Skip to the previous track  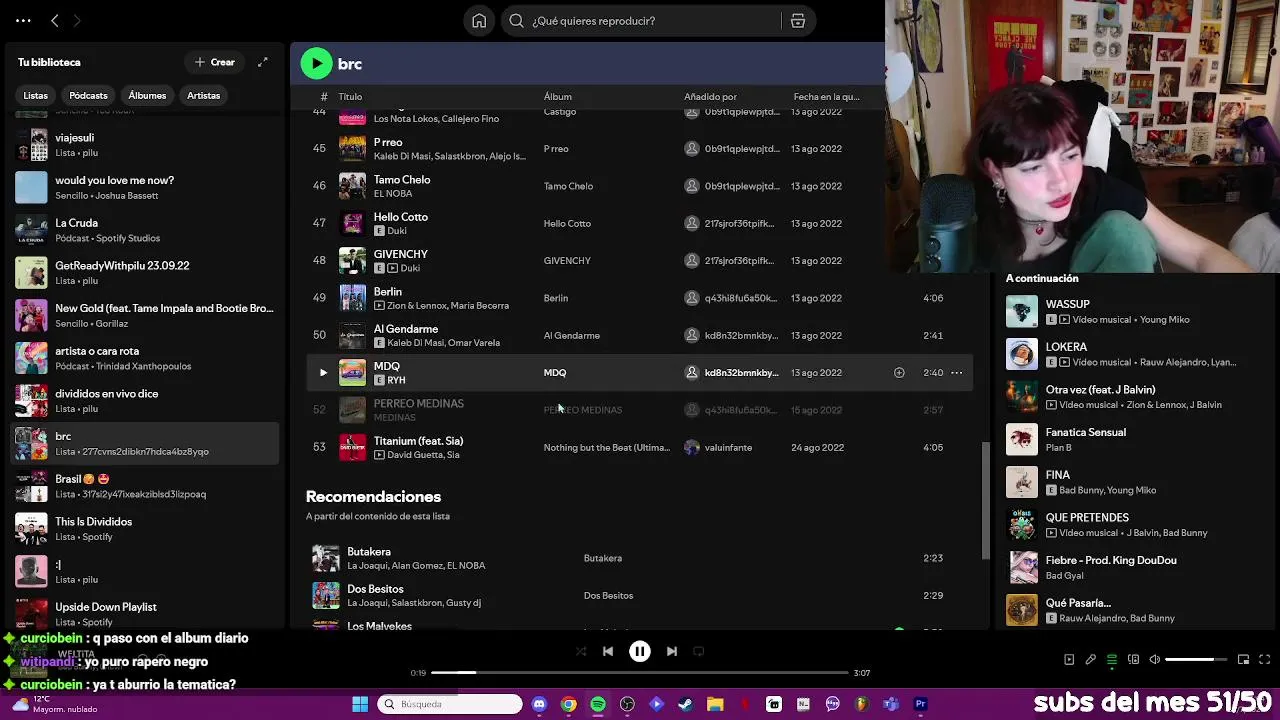[x=608, y=651]
